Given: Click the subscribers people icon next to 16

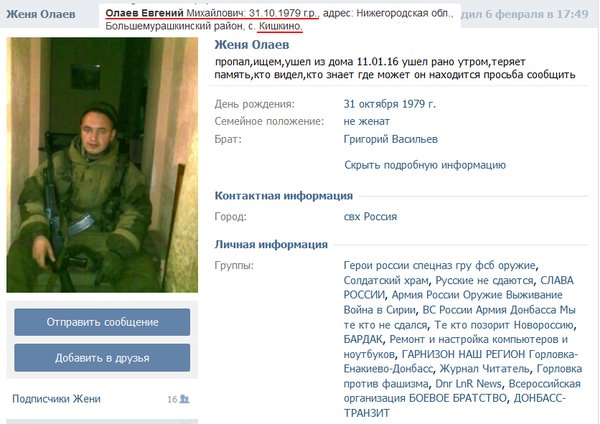Looking at the screenshot, I should click(184, 399).
